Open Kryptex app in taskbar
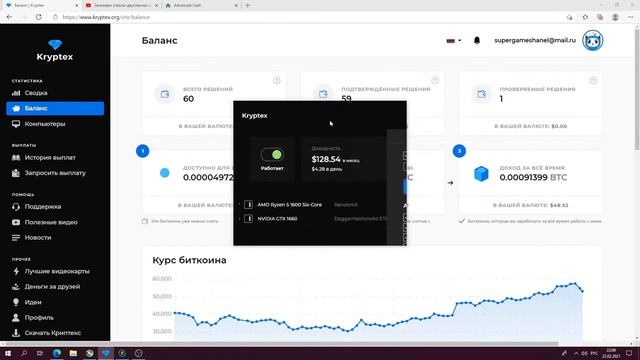 point(106,353)
